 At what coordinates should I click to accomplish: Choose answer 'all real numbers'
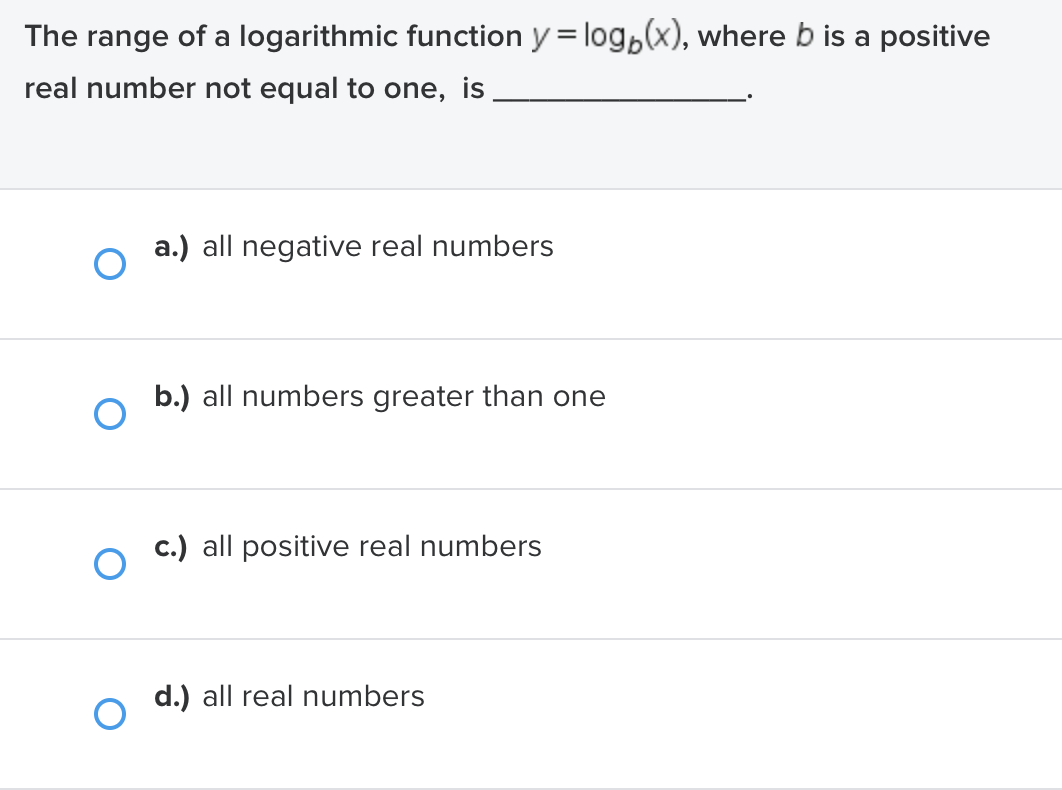[x=313, y=696]
